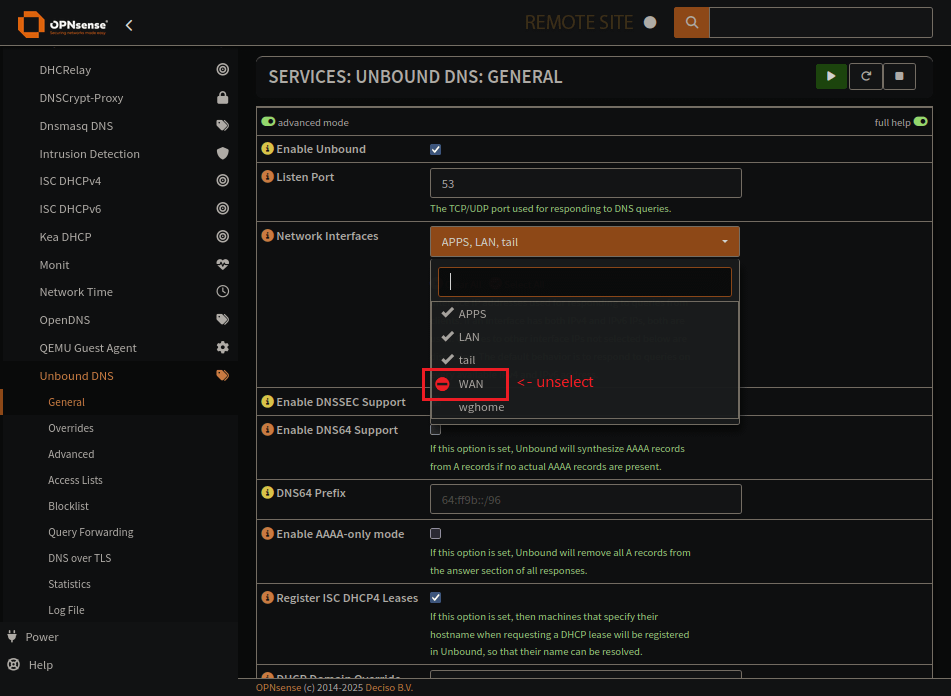Click the Power plug icon
Image resolution: width=951 pixels, height=696 pixels.
click(12, 636)
